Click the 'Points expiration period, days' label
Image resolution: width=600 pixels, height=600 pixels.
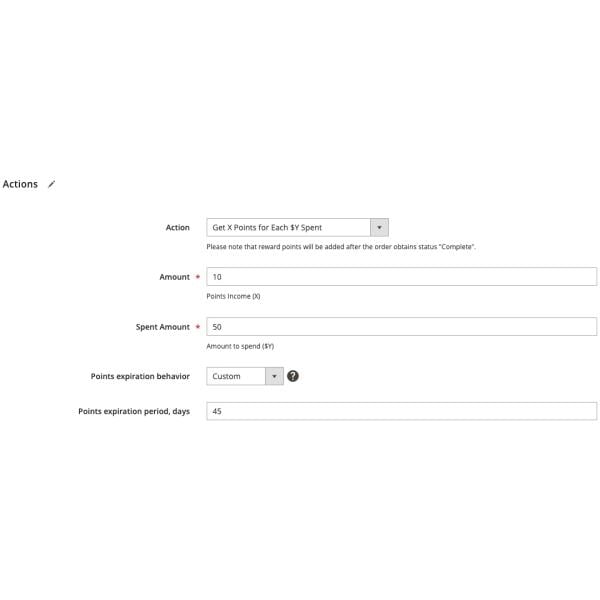click(134, 411)
